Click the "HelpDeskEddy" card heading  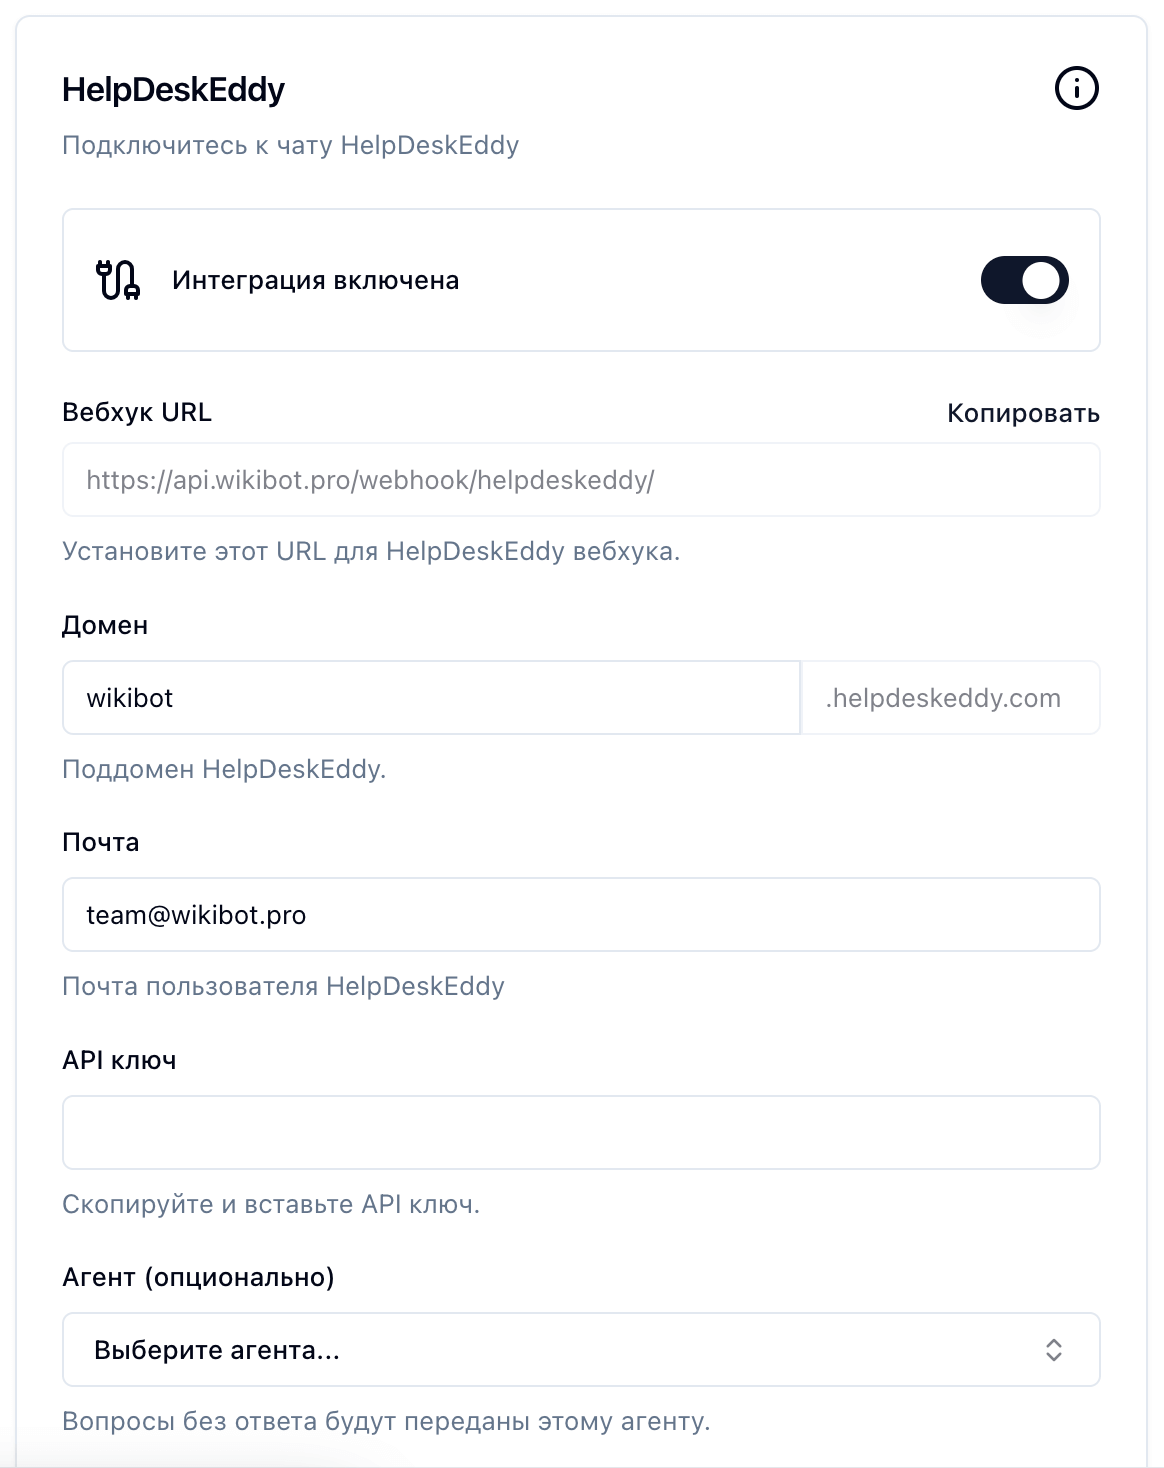[x=173, y=90]
